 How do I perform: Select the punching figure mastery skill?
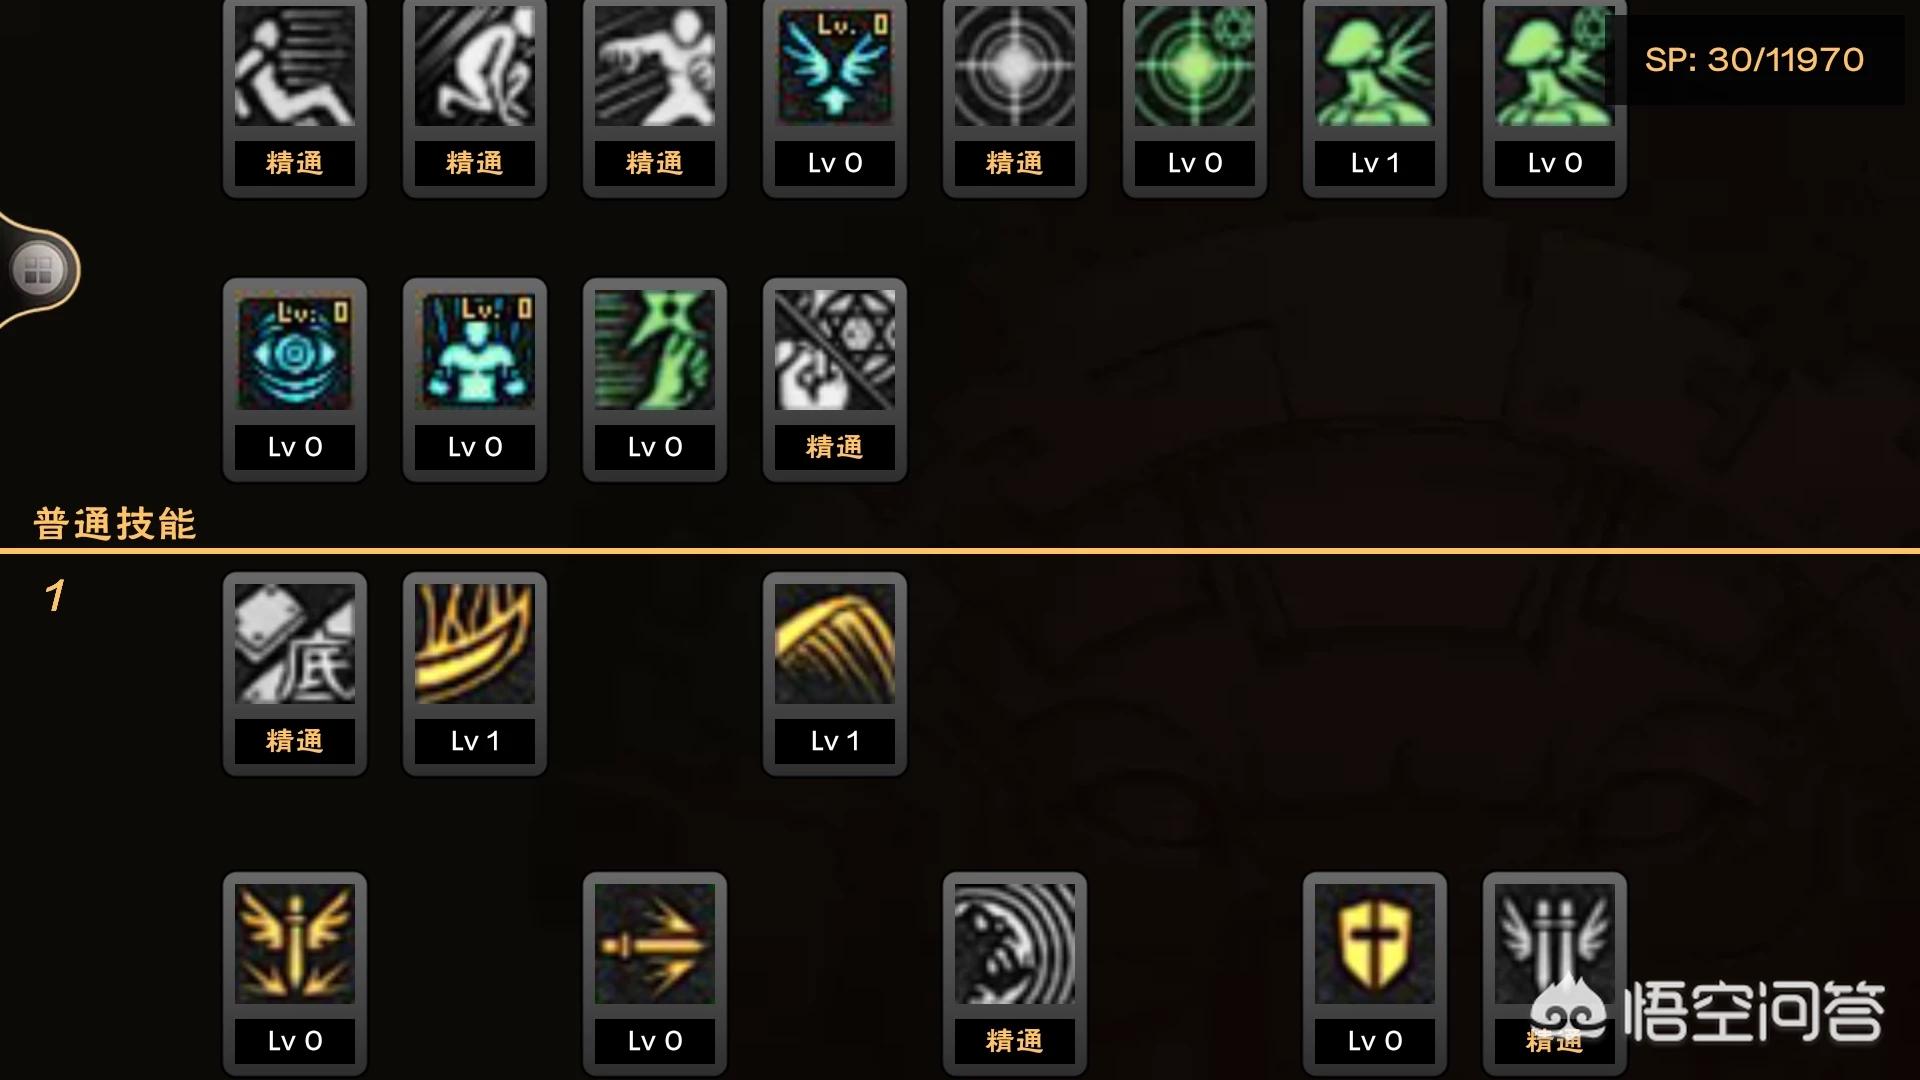tap(655, 97)
